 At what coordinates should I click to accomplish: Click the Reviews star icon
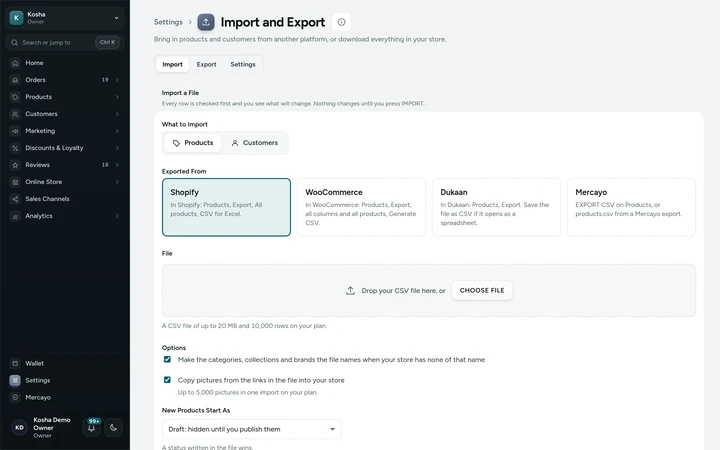pos(15,165)
